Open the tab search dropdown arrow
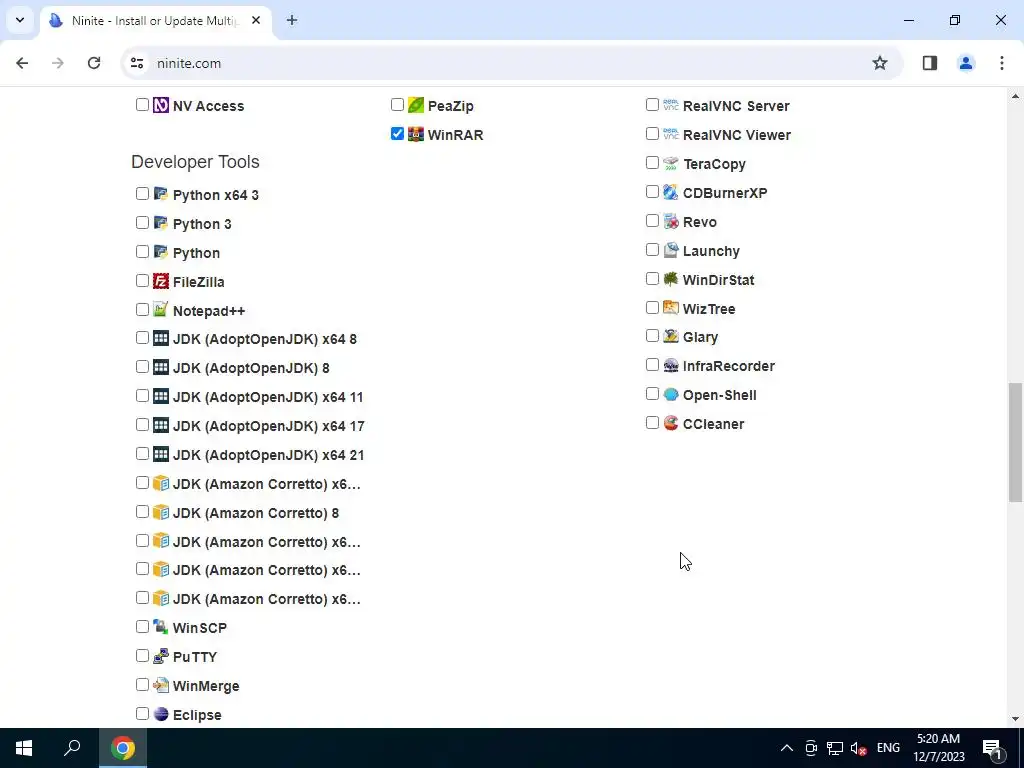Screen dimensions: 1024x768 click(x=20, y=20)
